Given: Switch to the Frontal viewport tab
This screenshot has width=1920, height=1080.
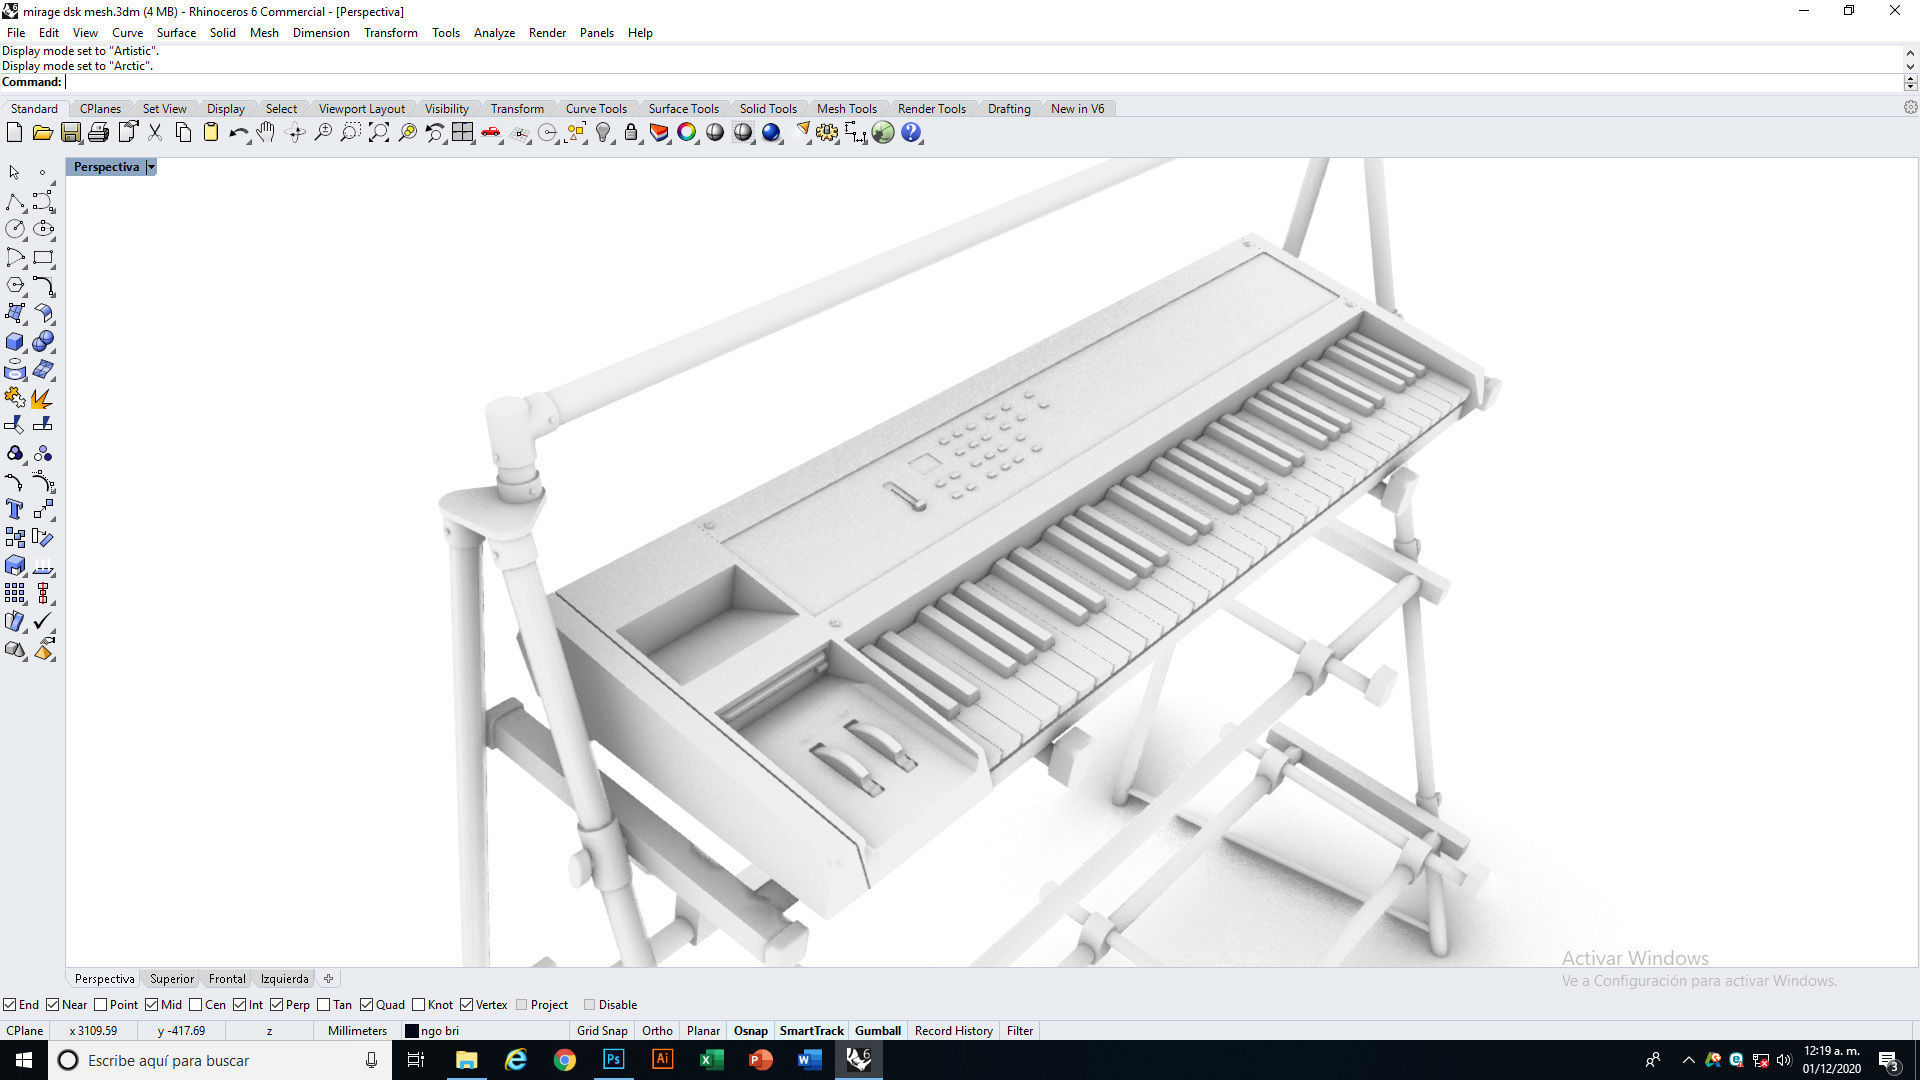Looking at the screenshot, I should tap(227, 979).
